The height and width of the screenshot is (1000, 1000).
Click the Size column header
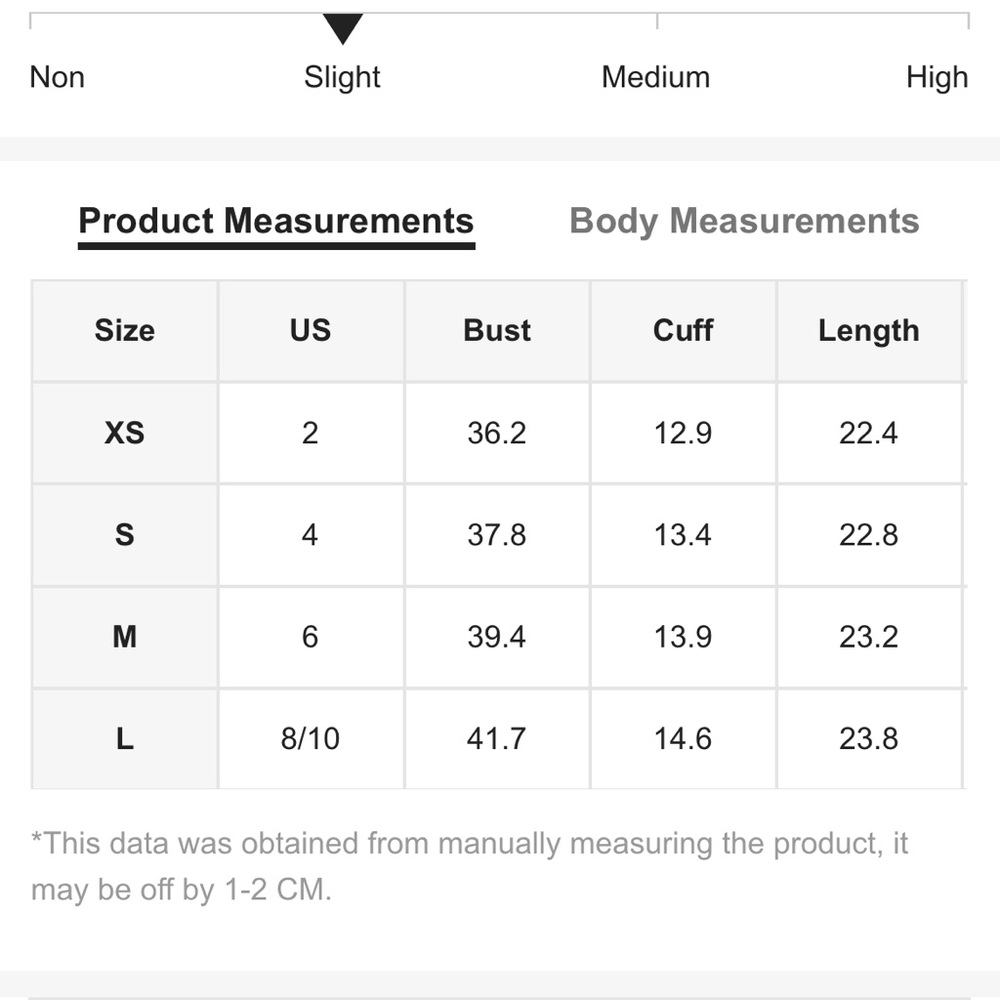[124, 331]
